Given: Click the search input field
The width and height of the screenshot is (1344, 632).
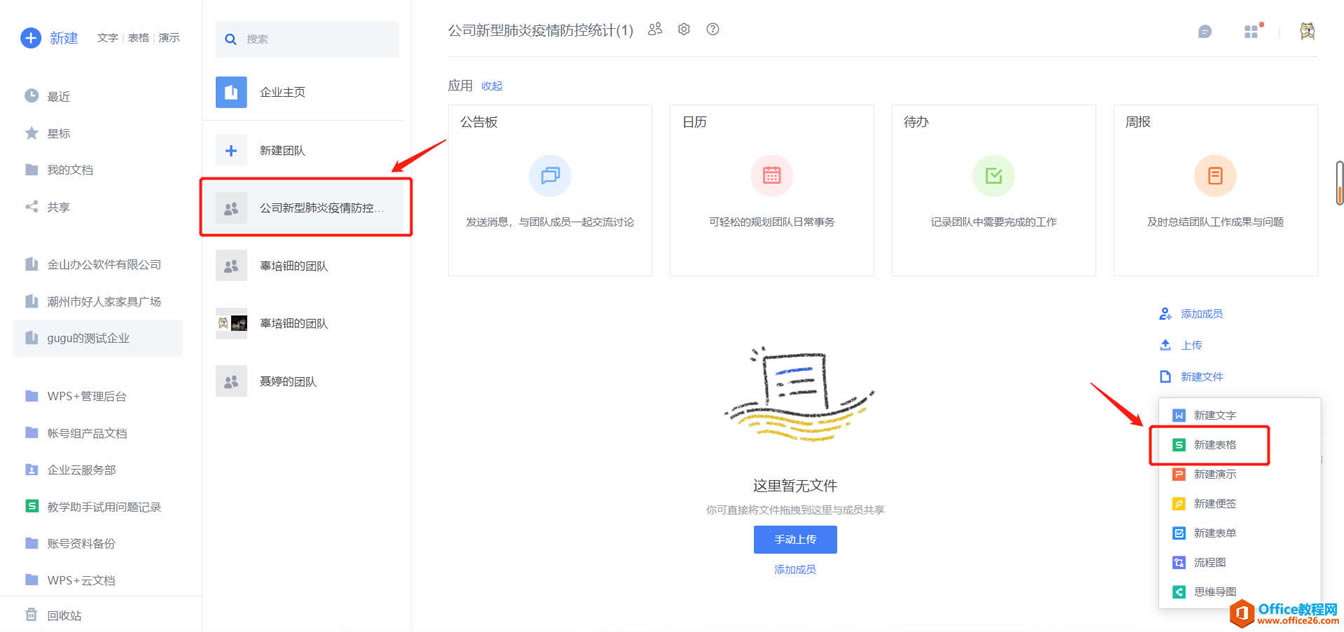Looking at the screenshot, I should pyautogui.click(x=307, y=39).
